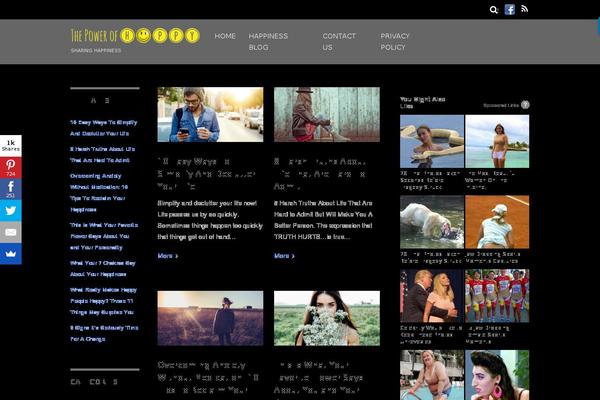Click the 1k Shares counter
The width and height of the screenshot is (600, 400).
coord(11,145)
